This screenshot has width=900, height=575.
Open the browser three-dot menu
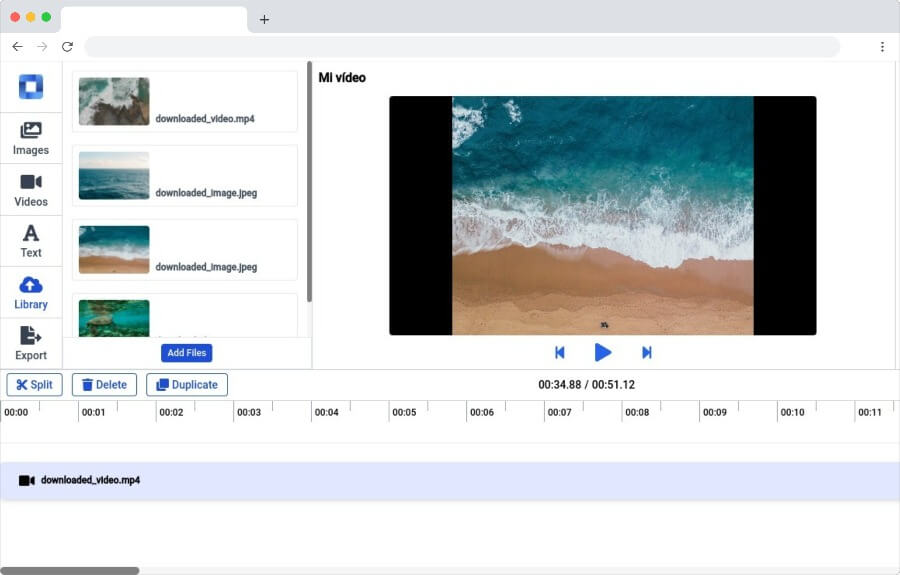(x=882, y=46)
